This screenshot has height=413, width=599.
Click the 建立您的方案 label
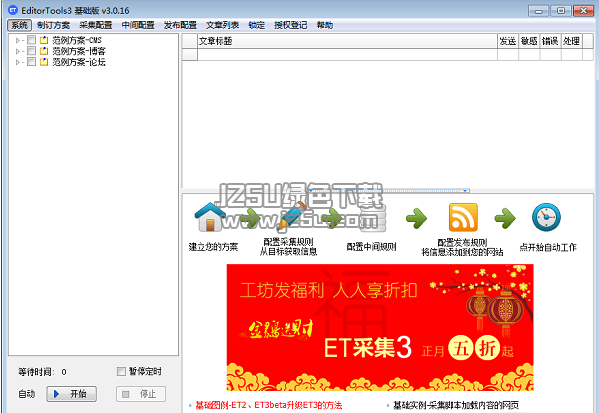point(213,247)
